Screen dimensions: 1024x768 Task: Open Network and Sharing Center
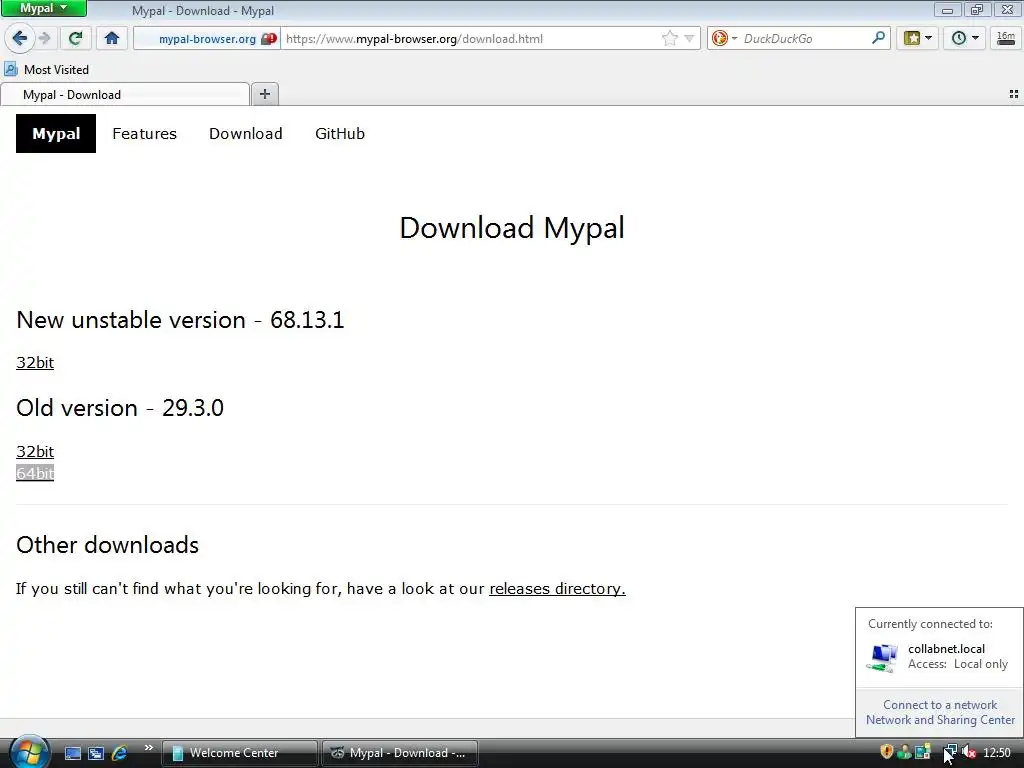click(x=940, y=720)
